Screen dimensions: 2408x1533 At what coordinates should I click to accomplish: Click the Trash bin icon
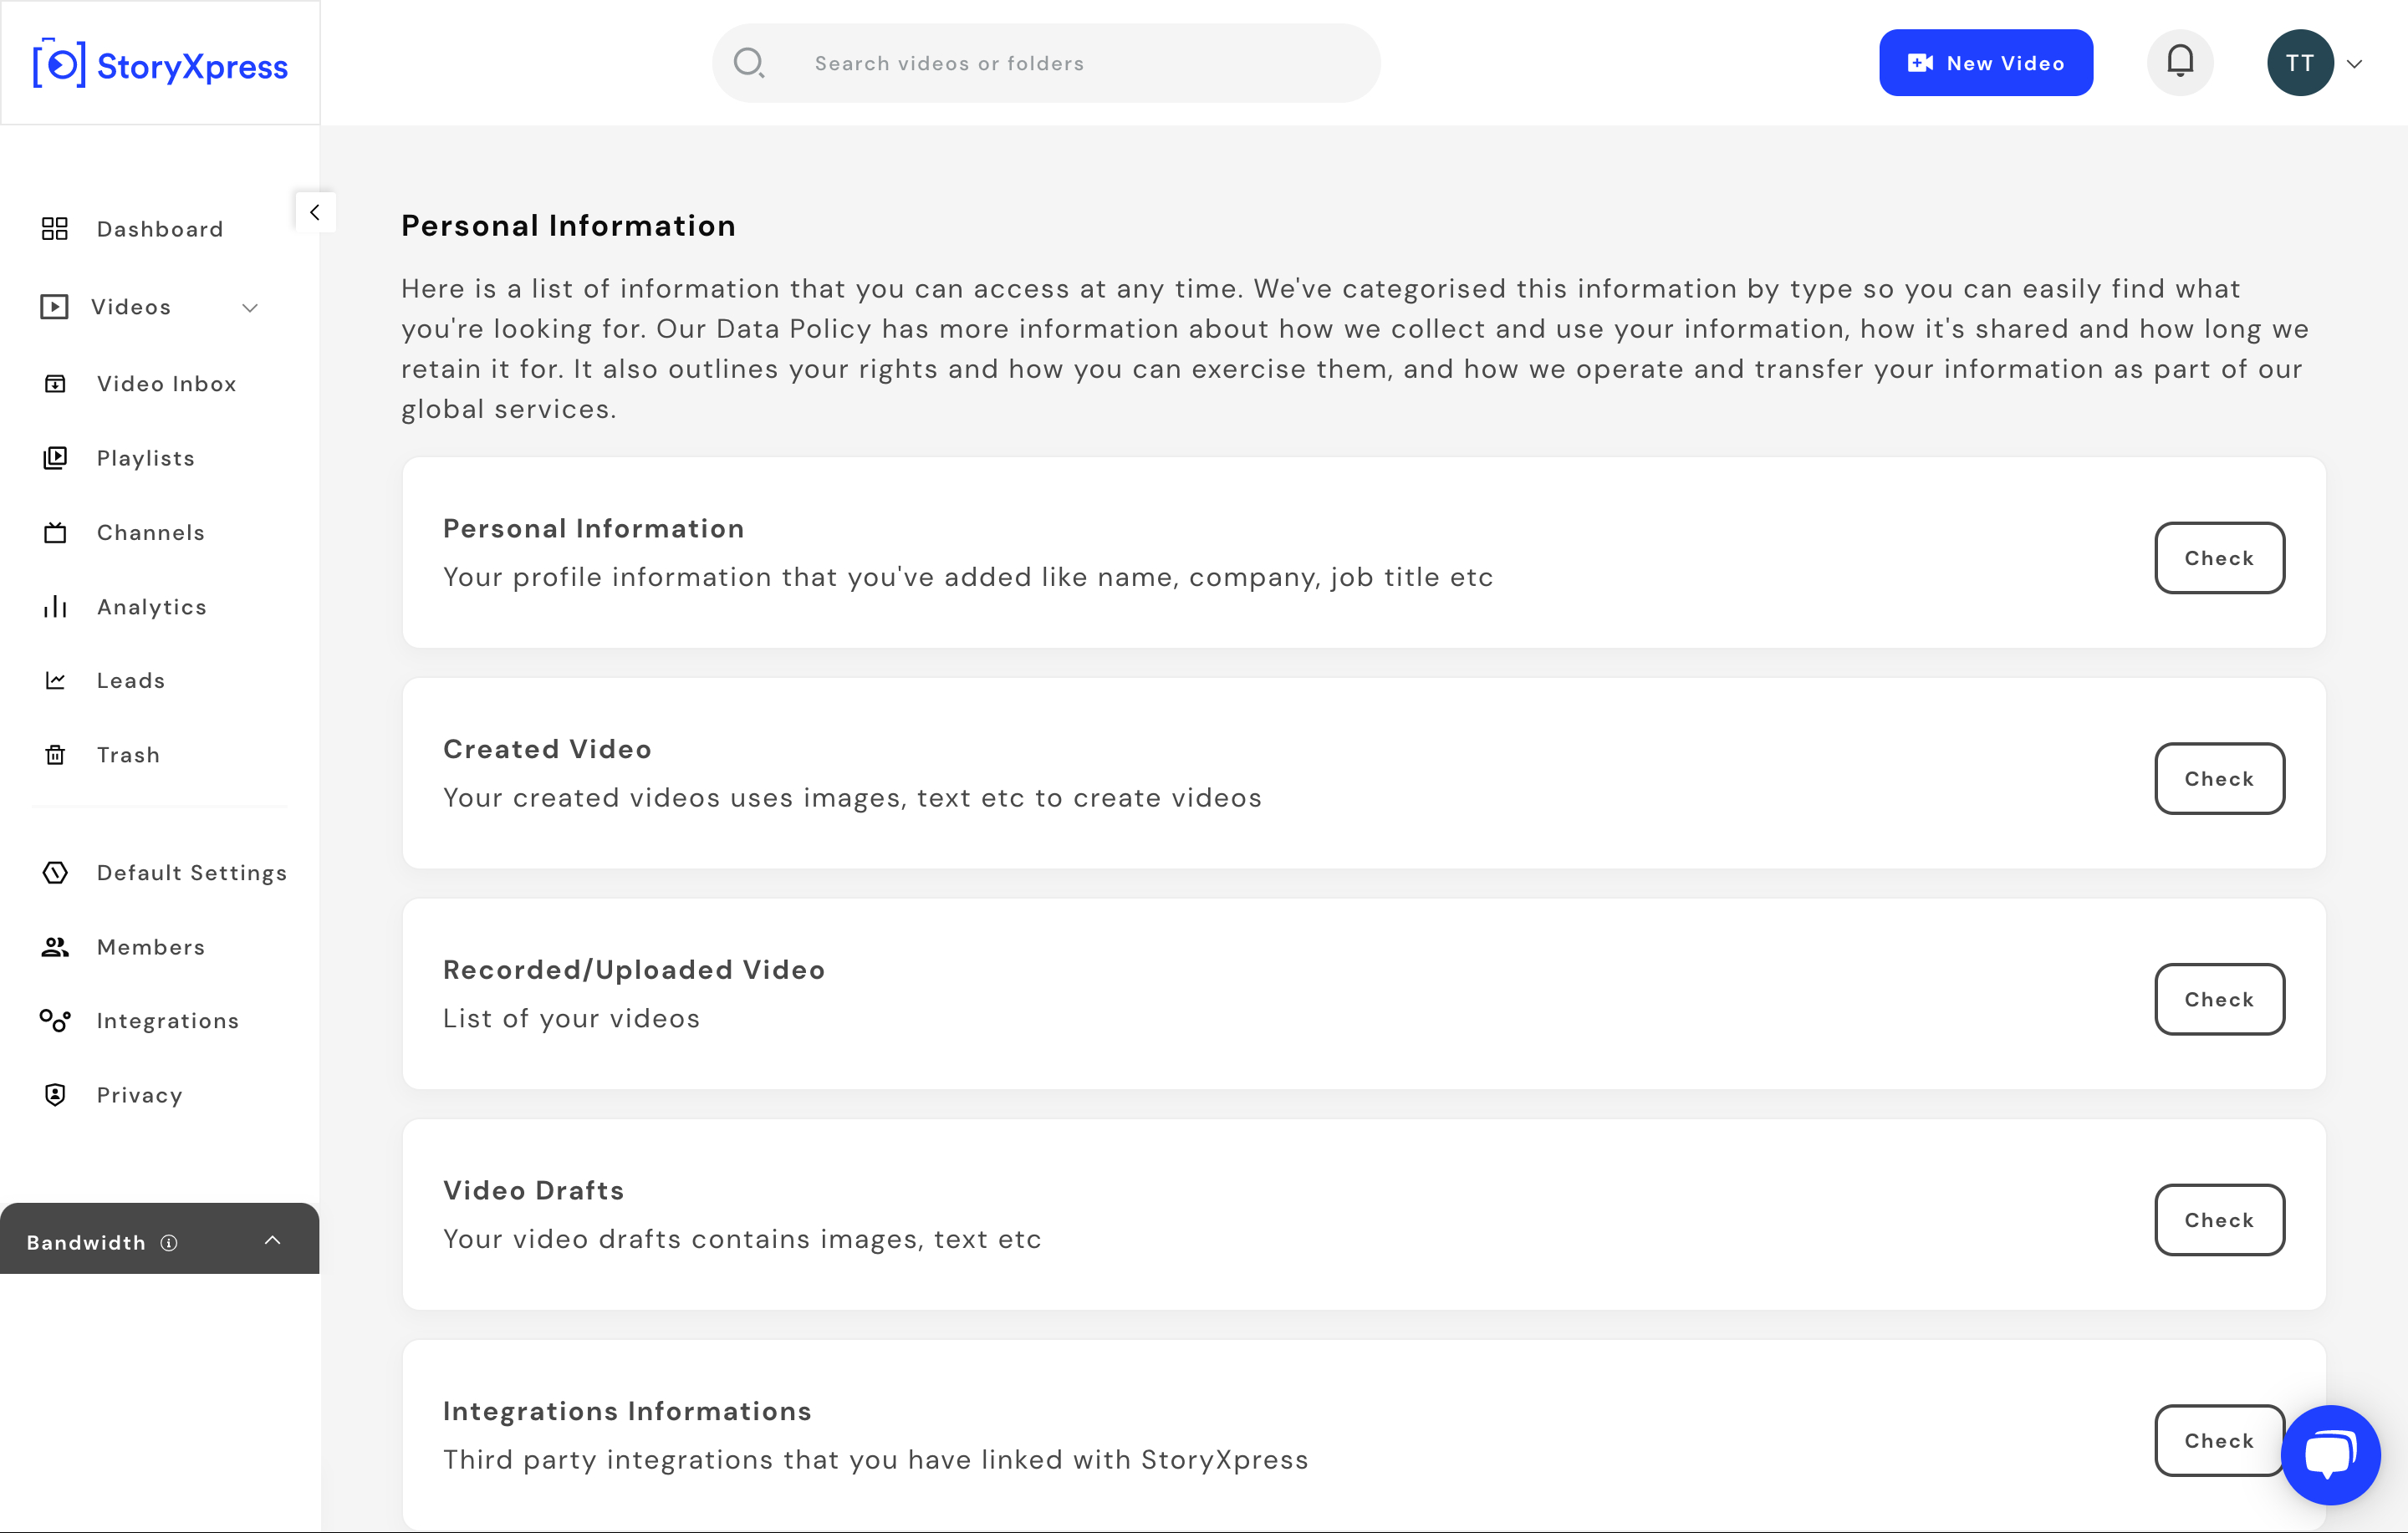coord(55,755)
